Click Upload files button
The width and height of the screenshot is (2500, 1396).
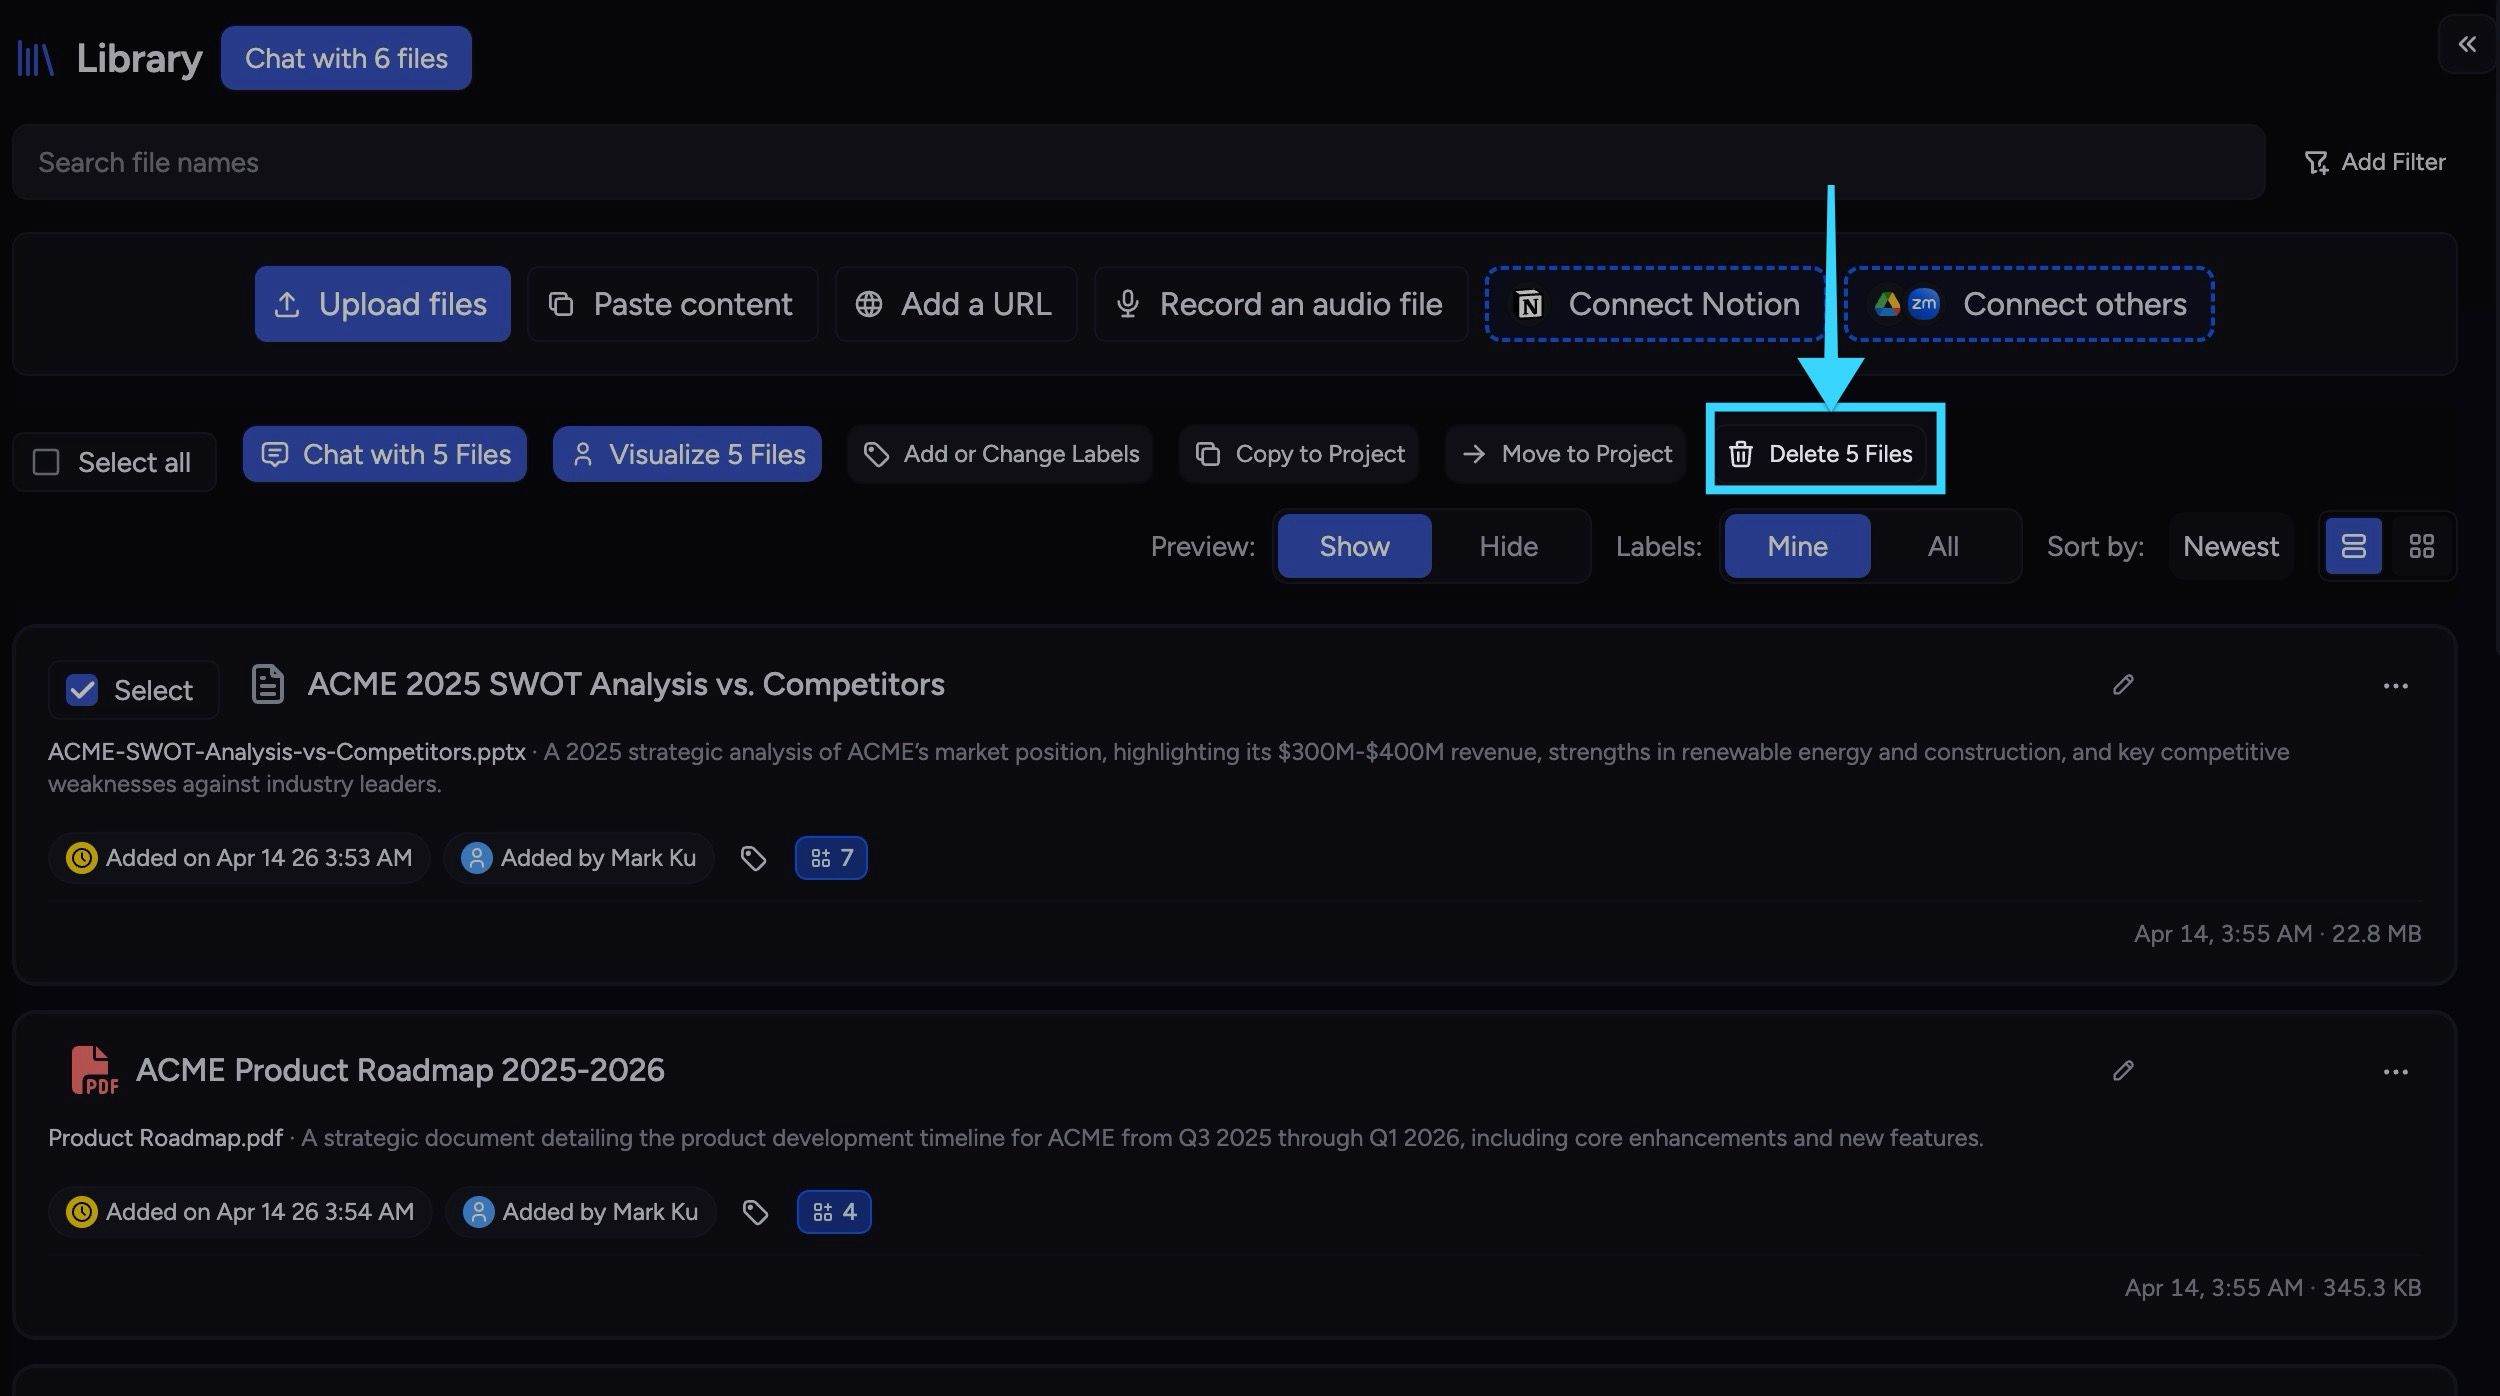coord(382,304)
